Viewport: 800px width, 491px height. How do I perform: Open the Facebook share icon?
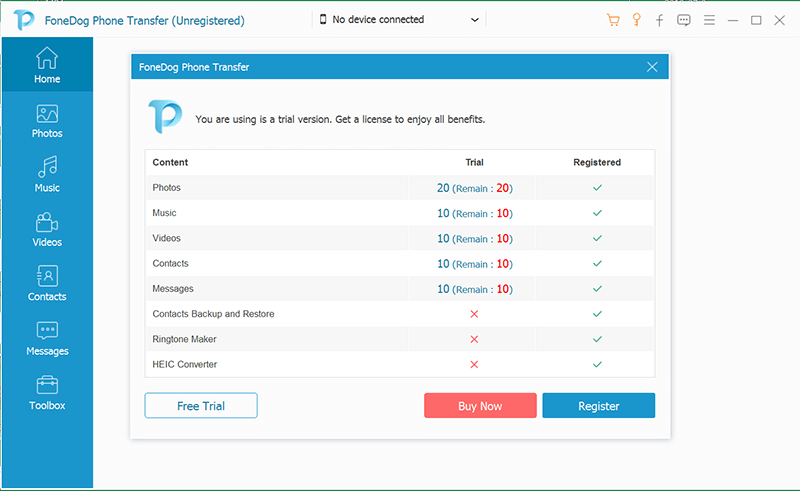(660, 20)
